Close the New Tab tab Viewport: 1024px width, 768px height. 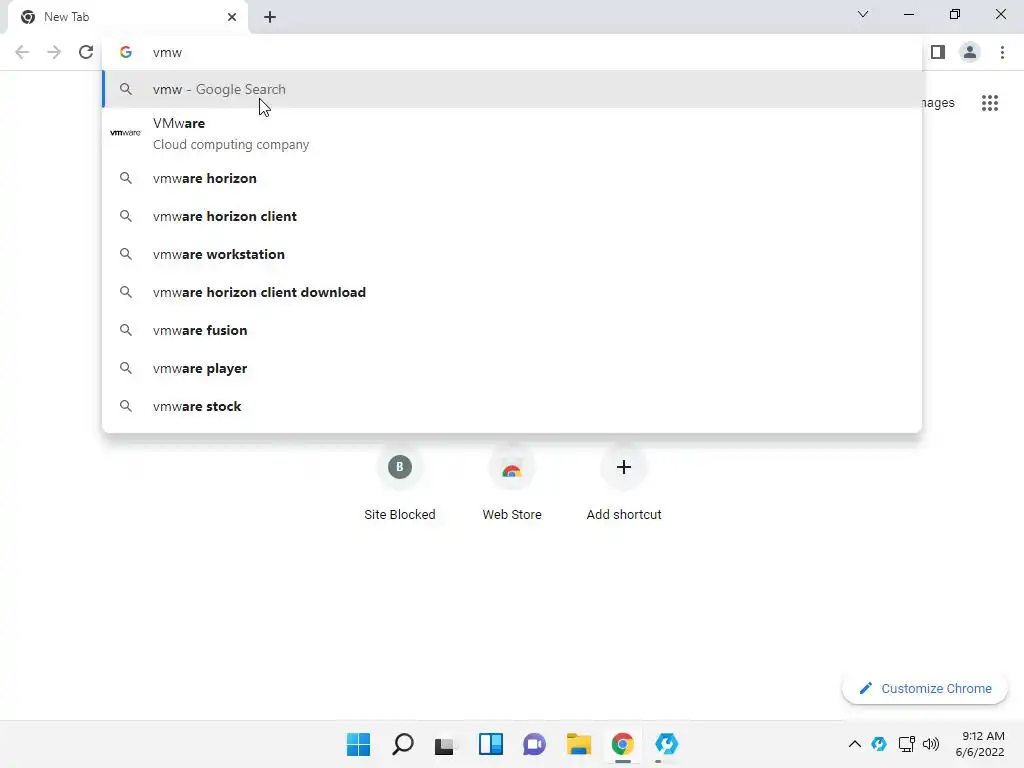[232, 17]
